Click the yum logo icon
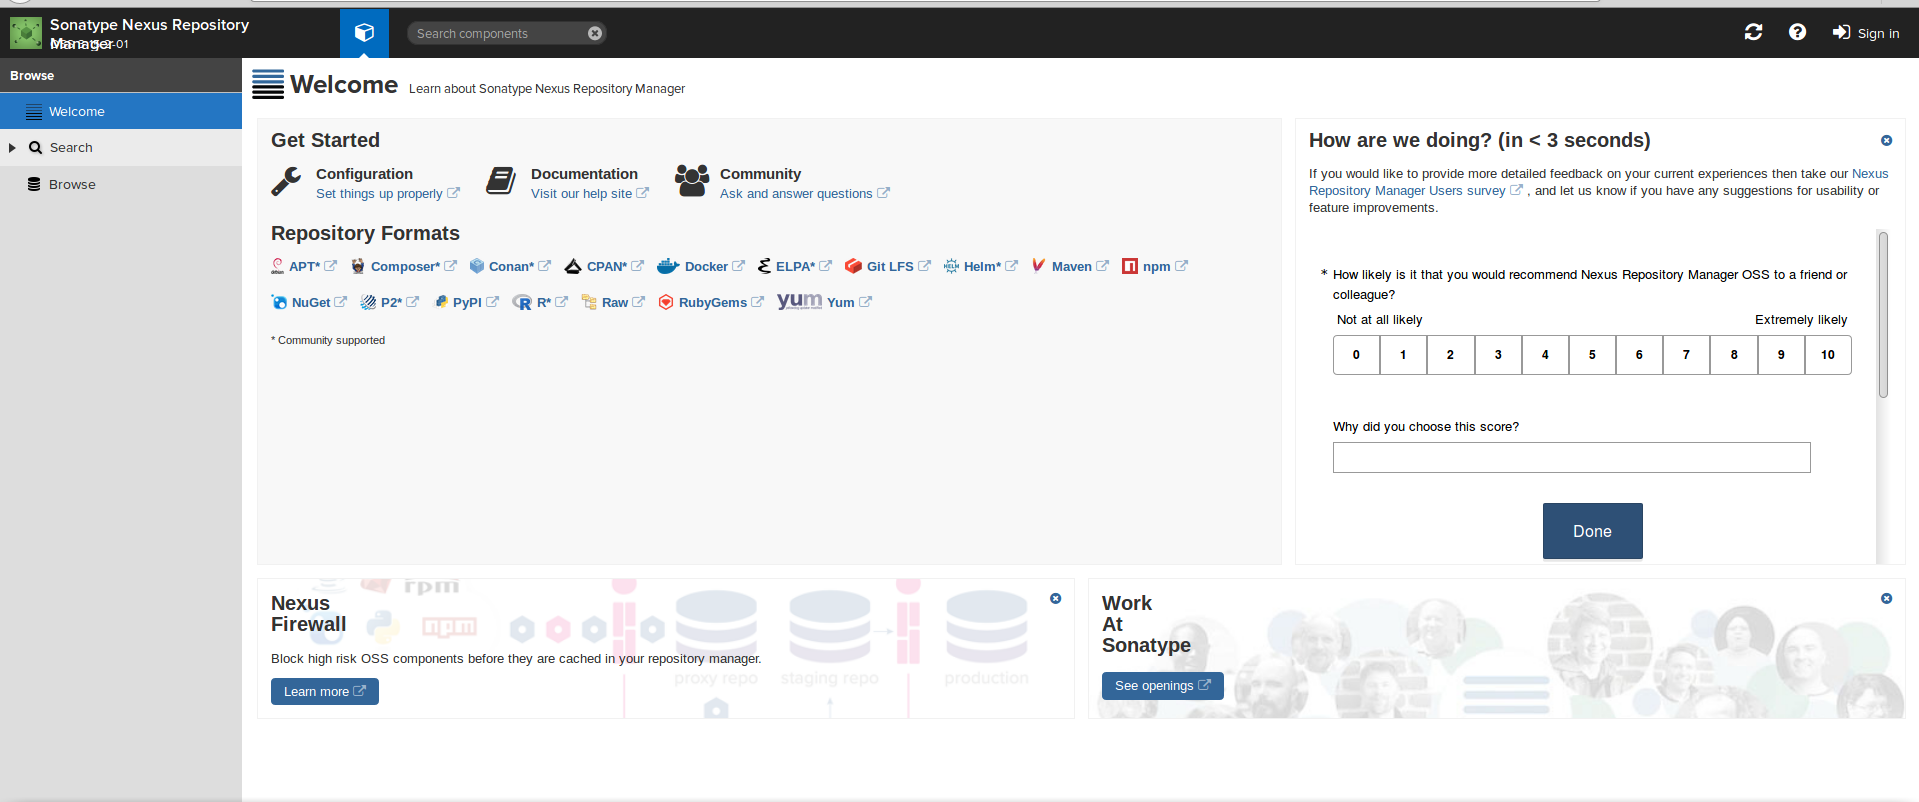Screen dimensions: 1919x802 799,301
